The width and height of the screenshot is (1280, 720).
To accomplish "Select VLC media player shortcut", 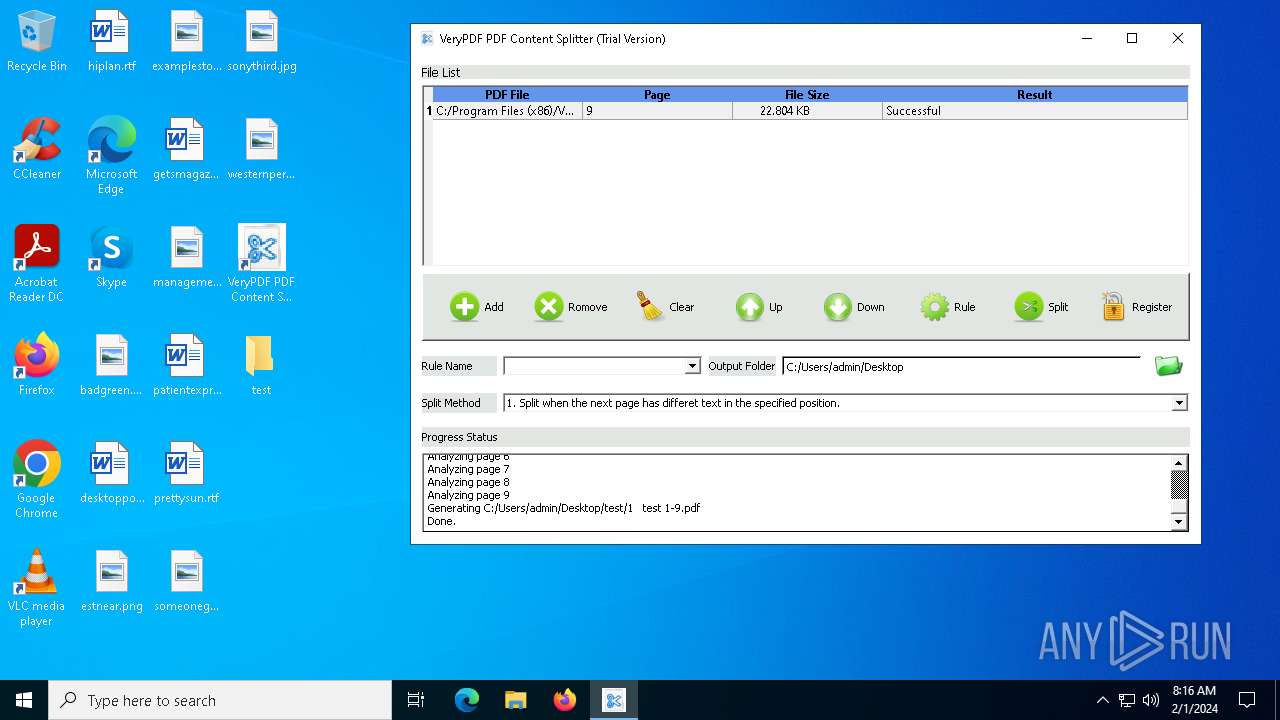I will (x=37, y=588).
